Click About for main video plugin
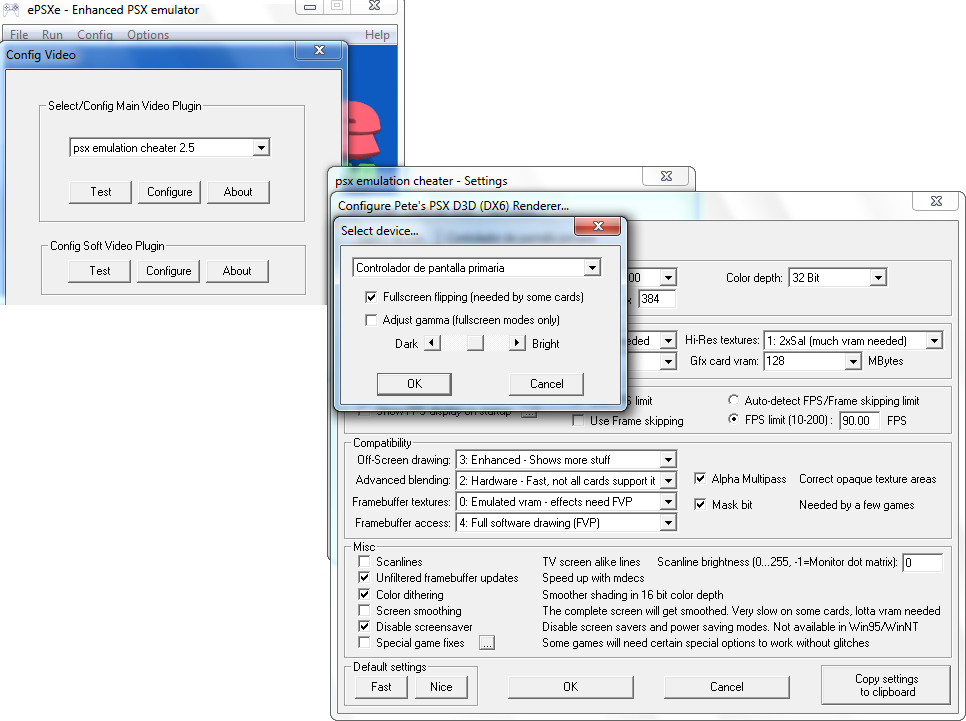Viewport: 966px width, 721px height. click(238, 192)
